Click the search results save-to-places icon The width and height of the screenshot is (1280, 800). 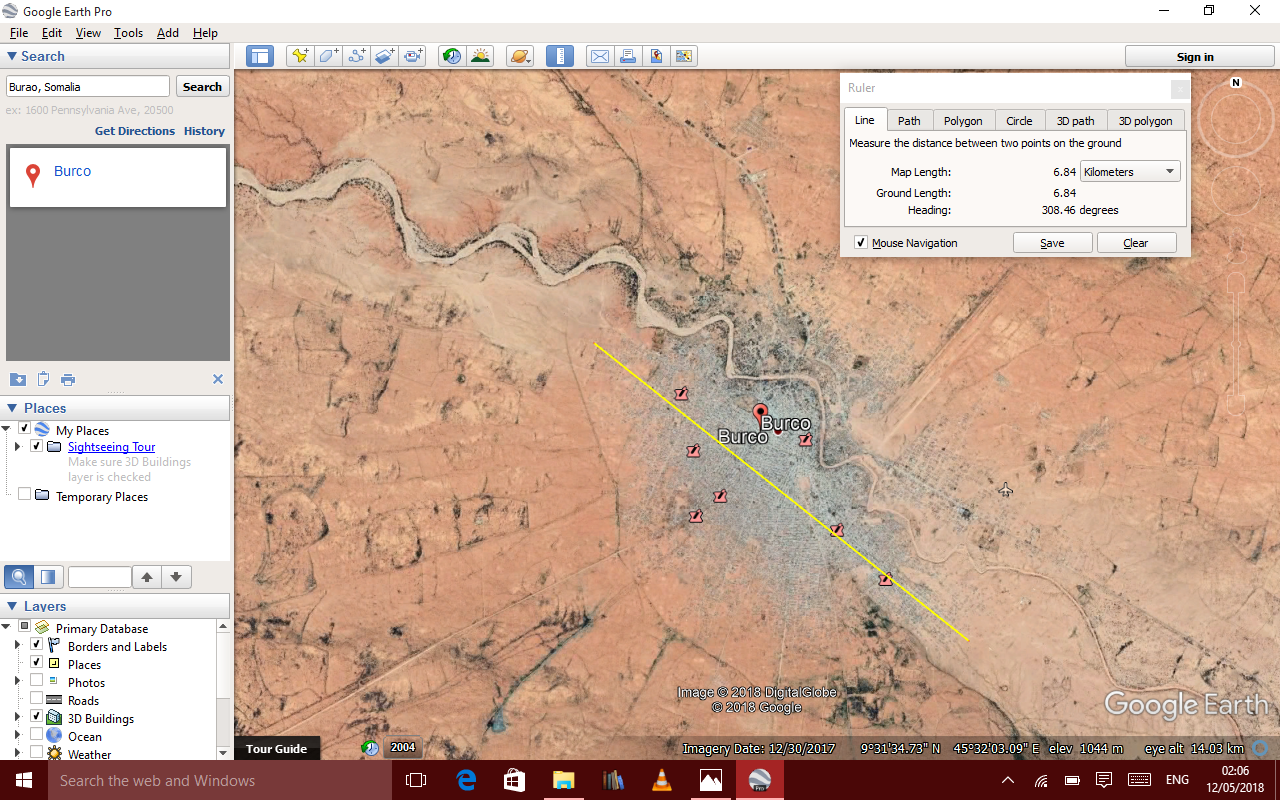tap(18, 379)
